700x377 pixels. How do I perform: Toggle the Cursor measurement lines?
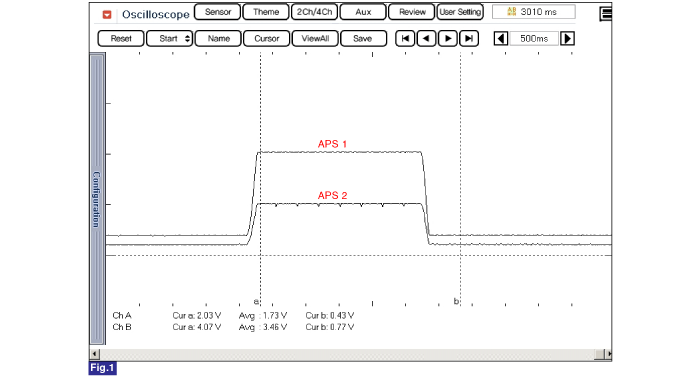[x=267, y=38]
